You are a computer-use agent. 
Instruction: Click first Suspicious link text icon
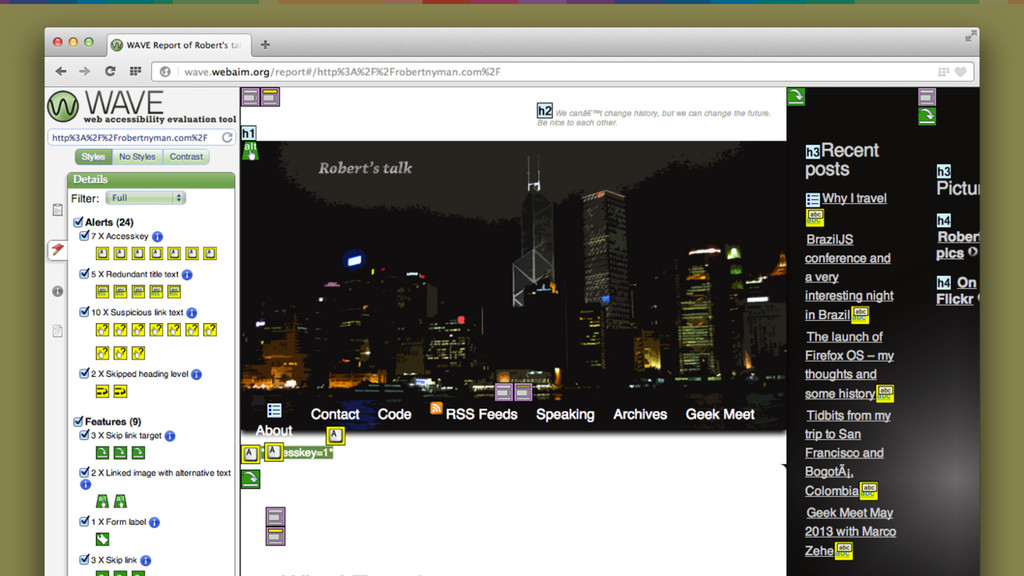(x=103, y=330)
